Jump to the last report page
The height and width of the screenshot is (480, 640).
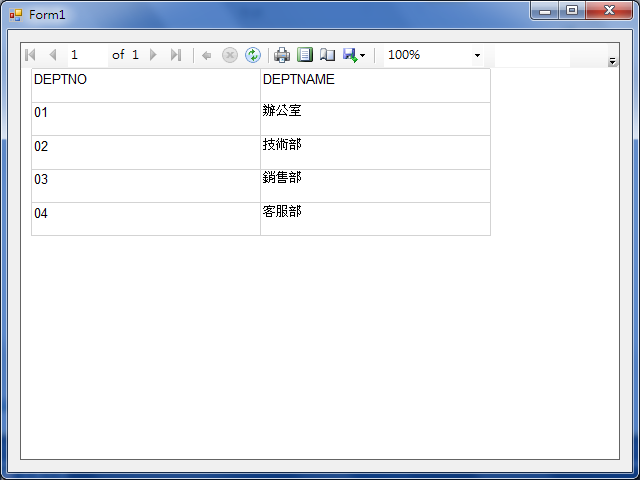tap(176, 55)
